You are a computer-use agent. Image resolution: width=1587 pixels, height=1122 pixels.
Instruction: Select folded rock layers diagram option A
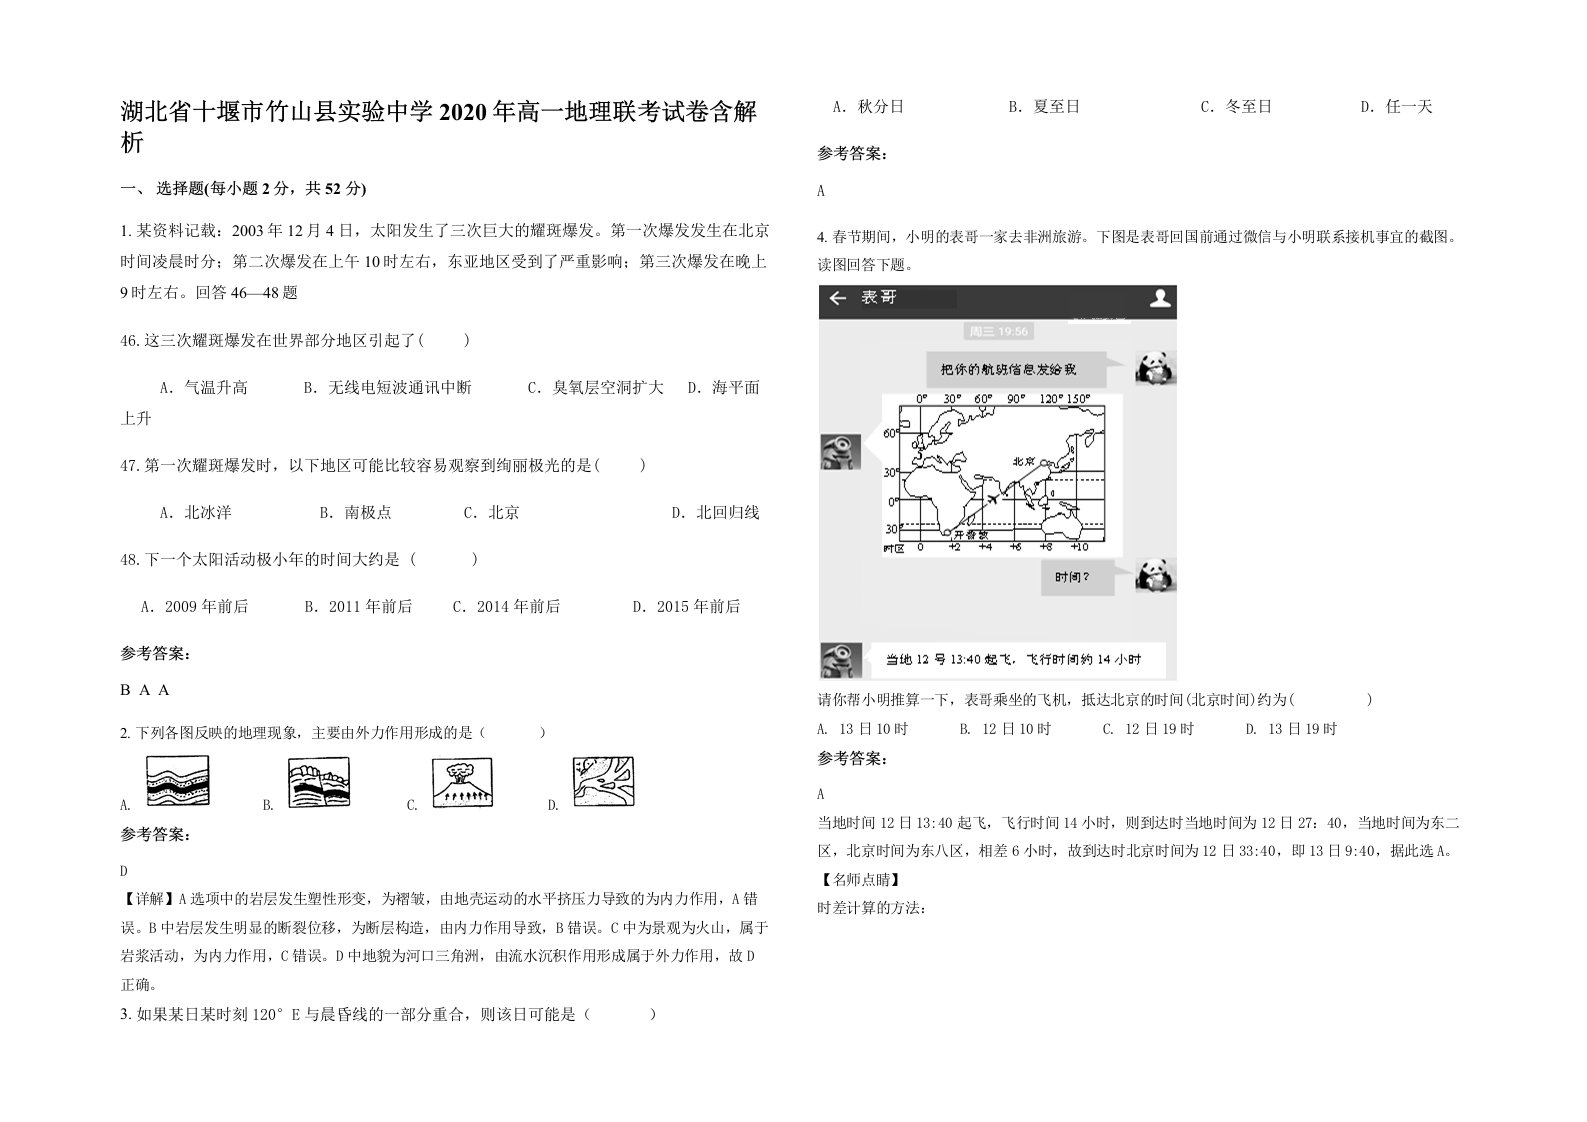coord(177,782)
